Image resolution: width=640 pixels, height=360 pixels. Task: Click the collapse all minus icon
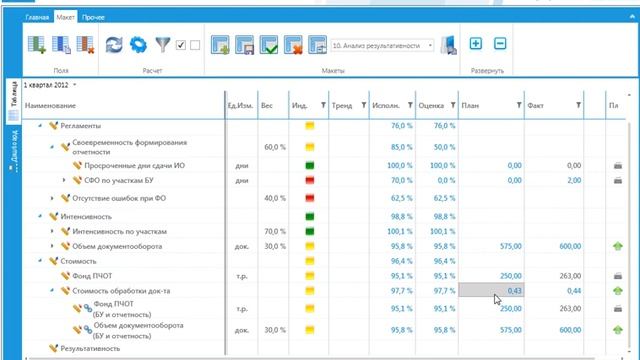point(500,43)
